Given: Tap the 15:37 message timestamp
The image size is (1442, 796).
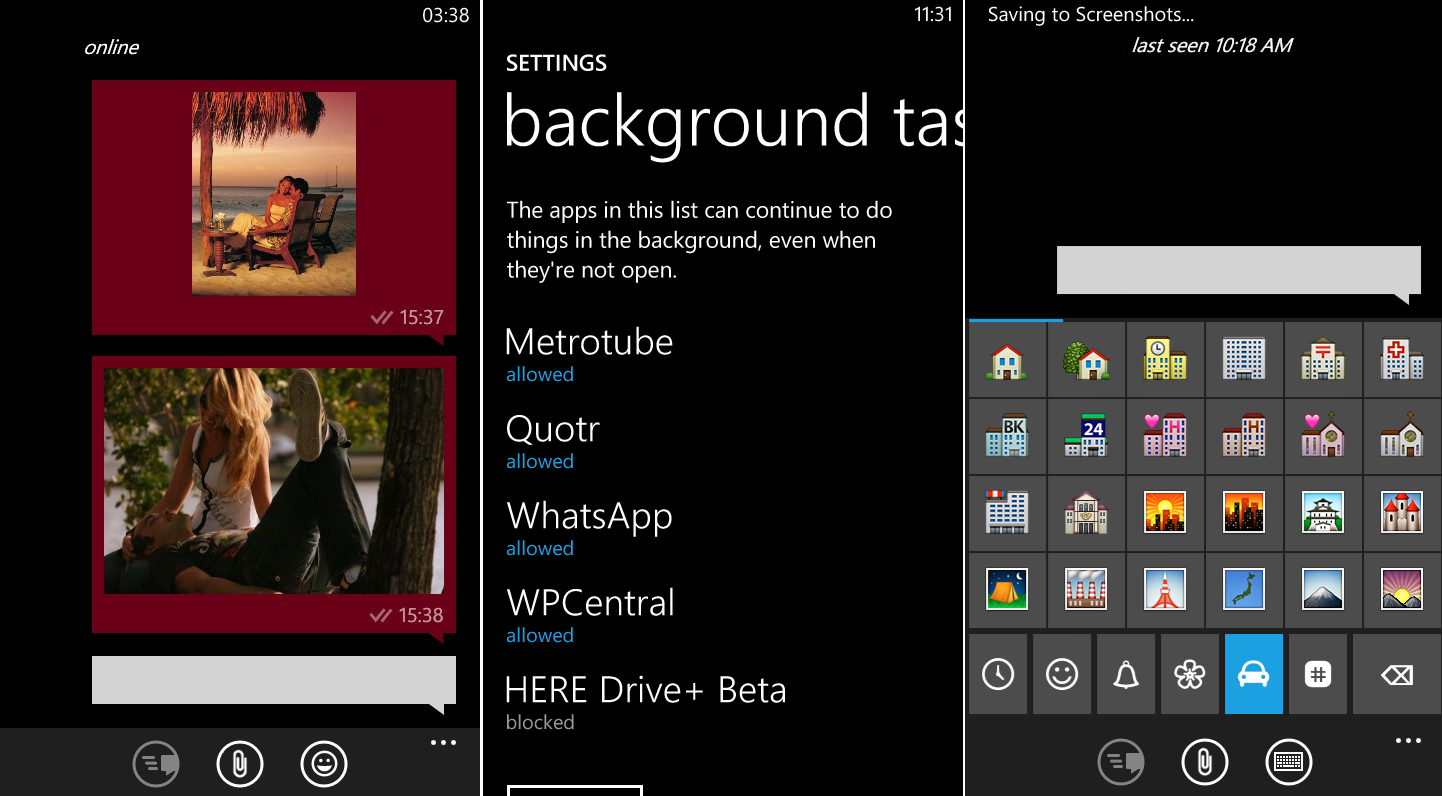Looking at the screenshot, I should 421,317.
